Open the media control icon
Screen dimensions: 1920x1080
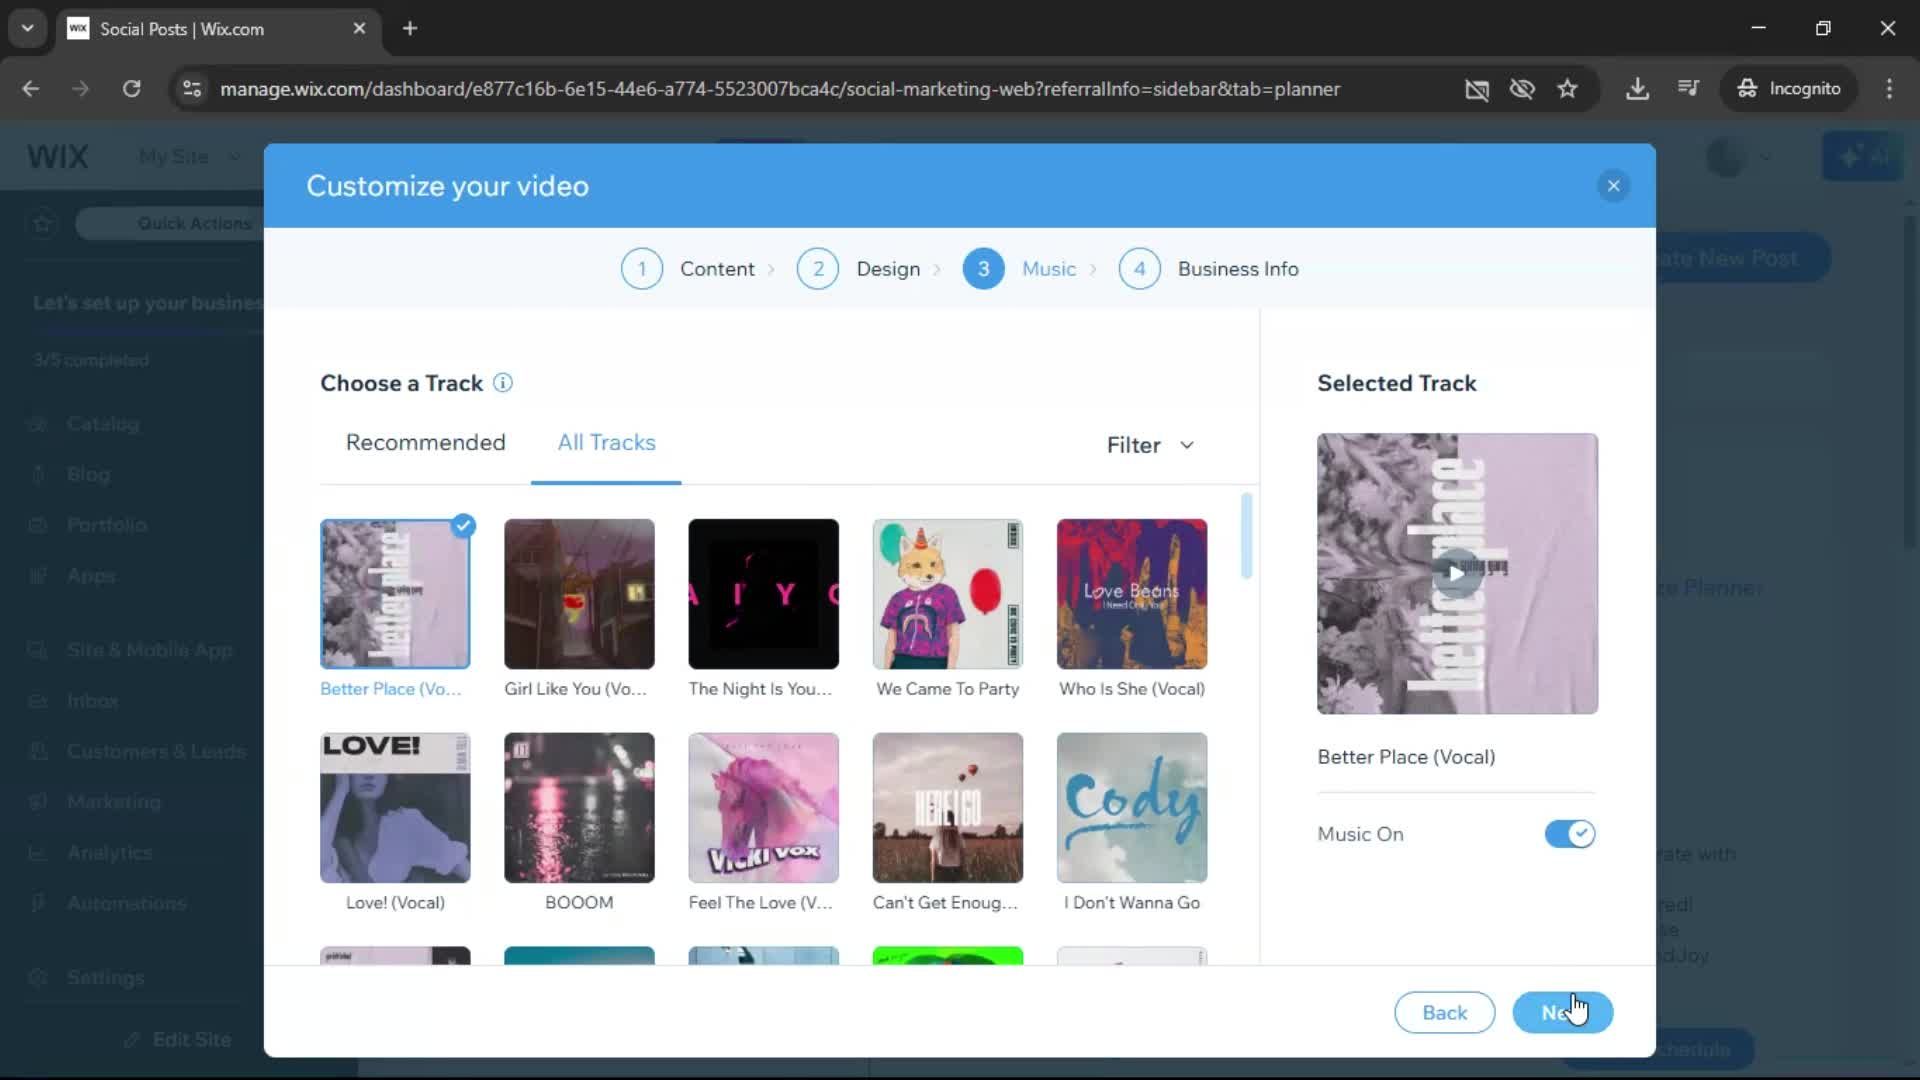[1688, 89]
